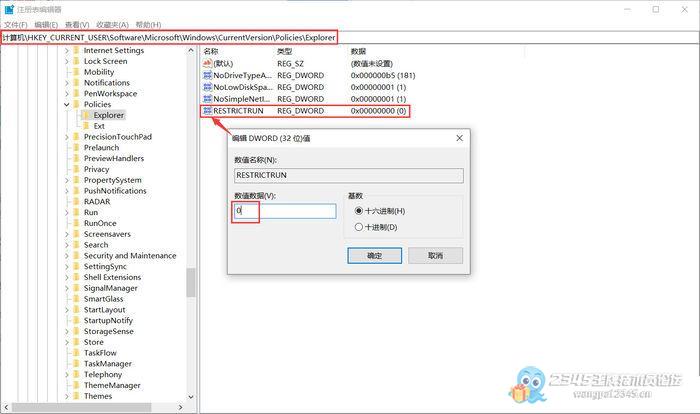Click the DWORD icon next to NoDriveTypeA...

[x=207, y=75]
